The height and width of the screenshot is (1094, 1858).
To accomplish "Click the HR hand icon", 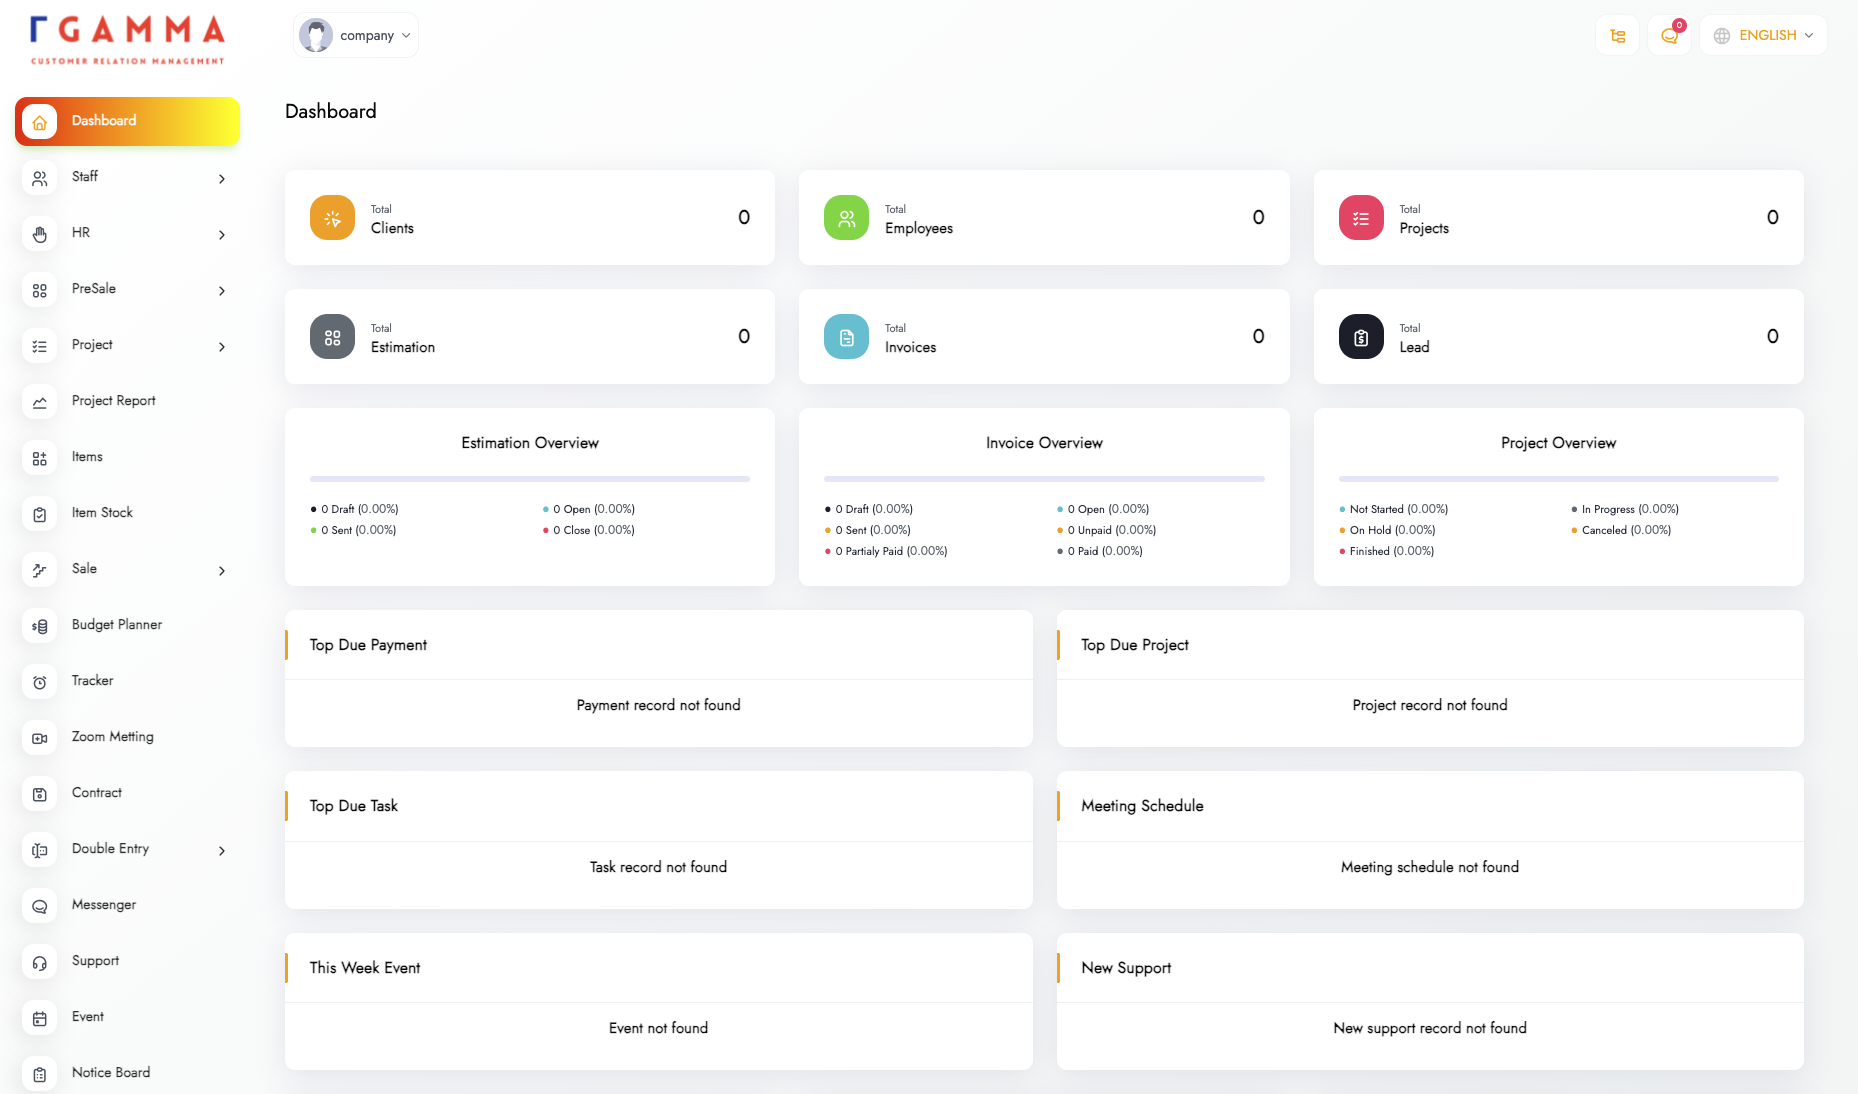I will point(39,234).
